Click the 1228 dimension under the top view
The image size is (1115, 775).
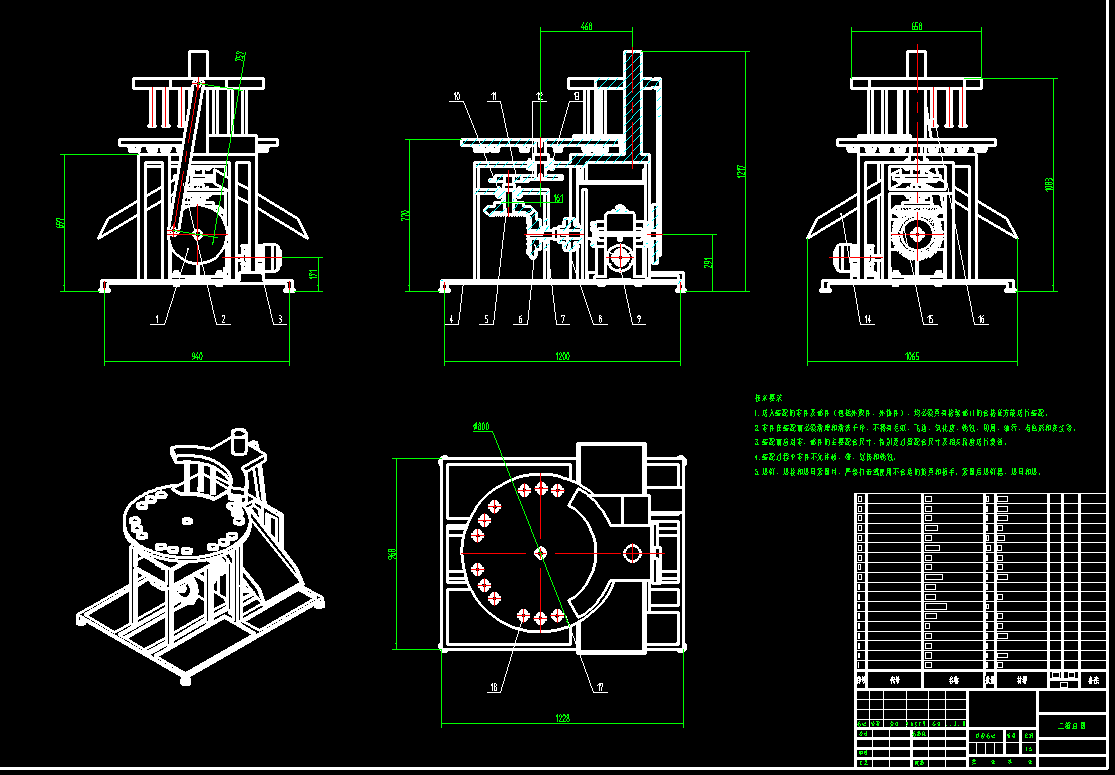562,719
